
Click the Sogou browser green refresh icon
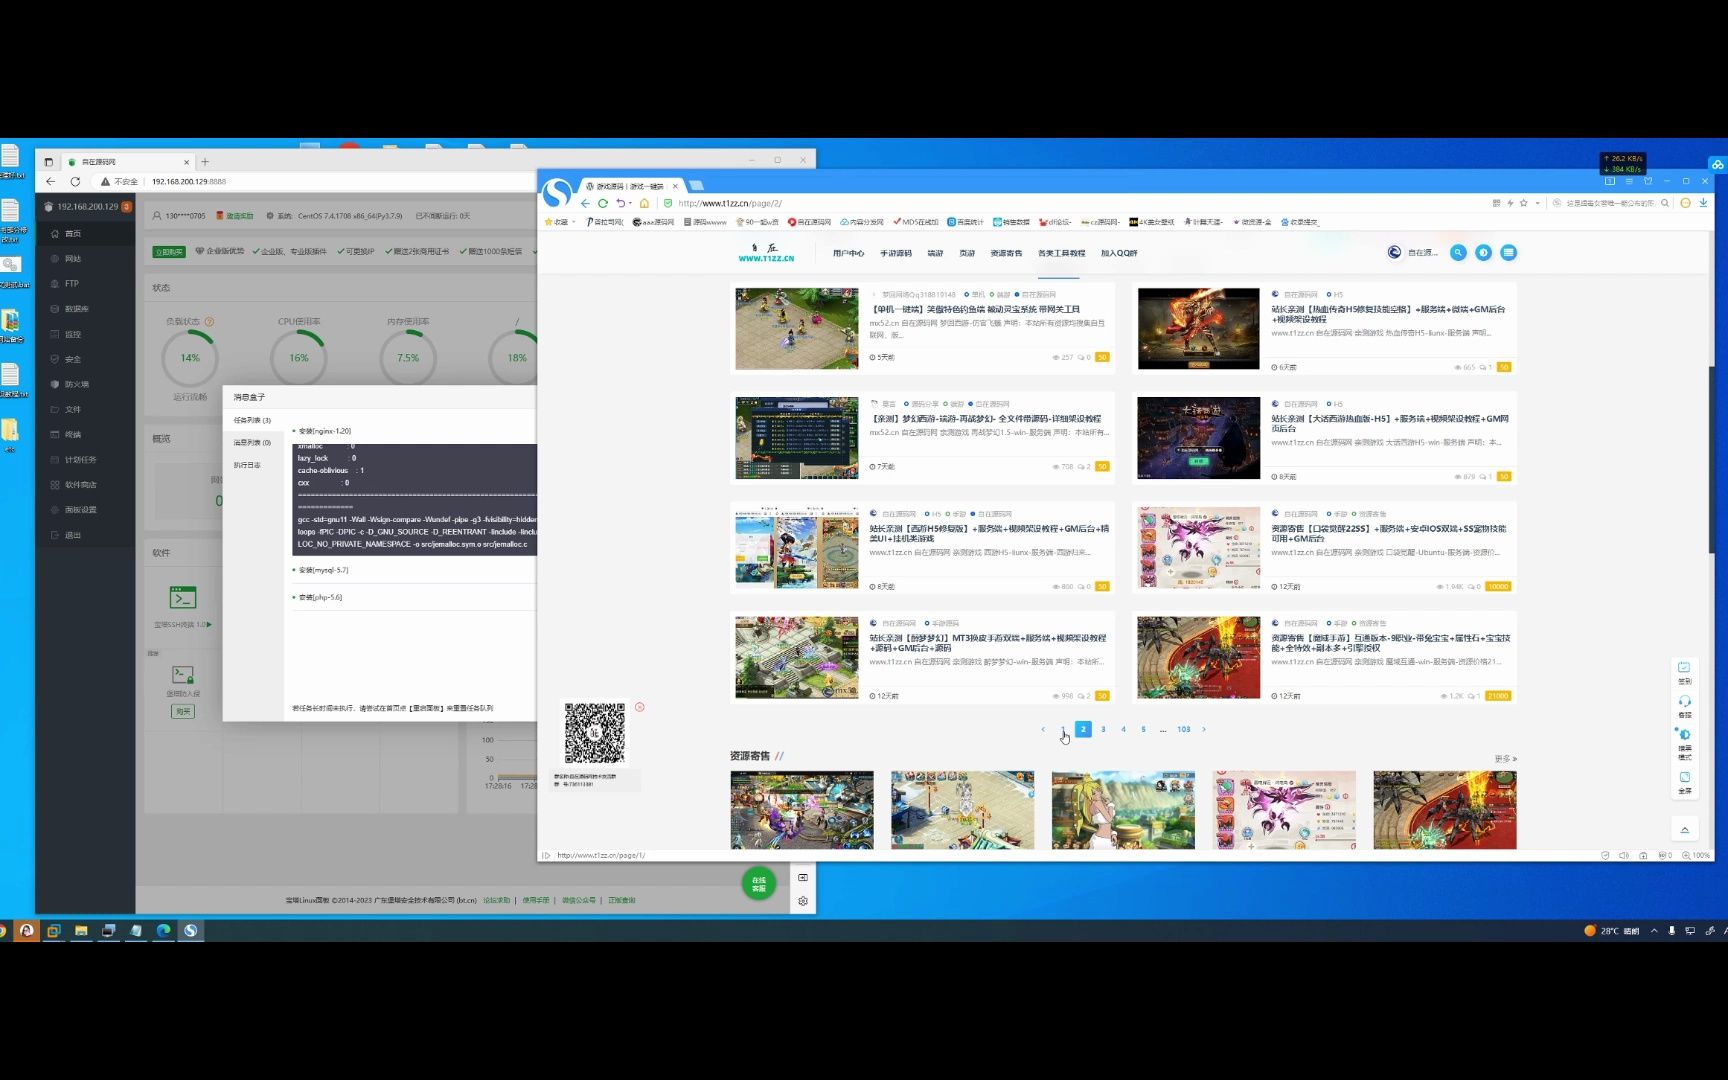tap(603, 203)
